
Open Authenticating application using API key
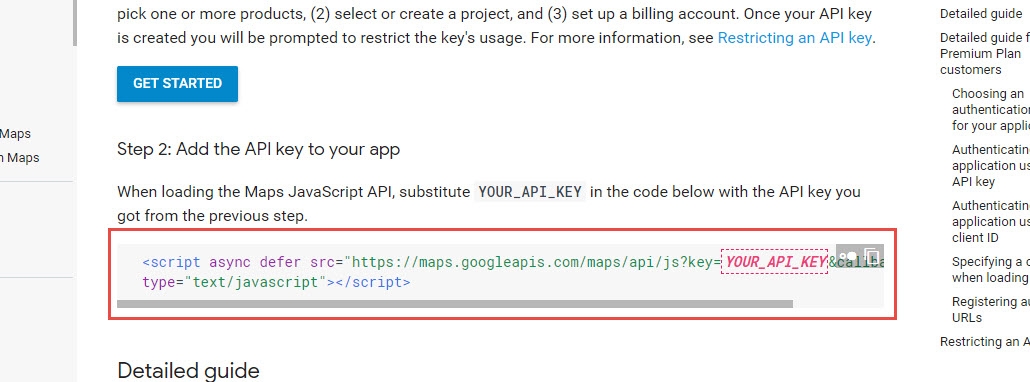click(991, 165)
